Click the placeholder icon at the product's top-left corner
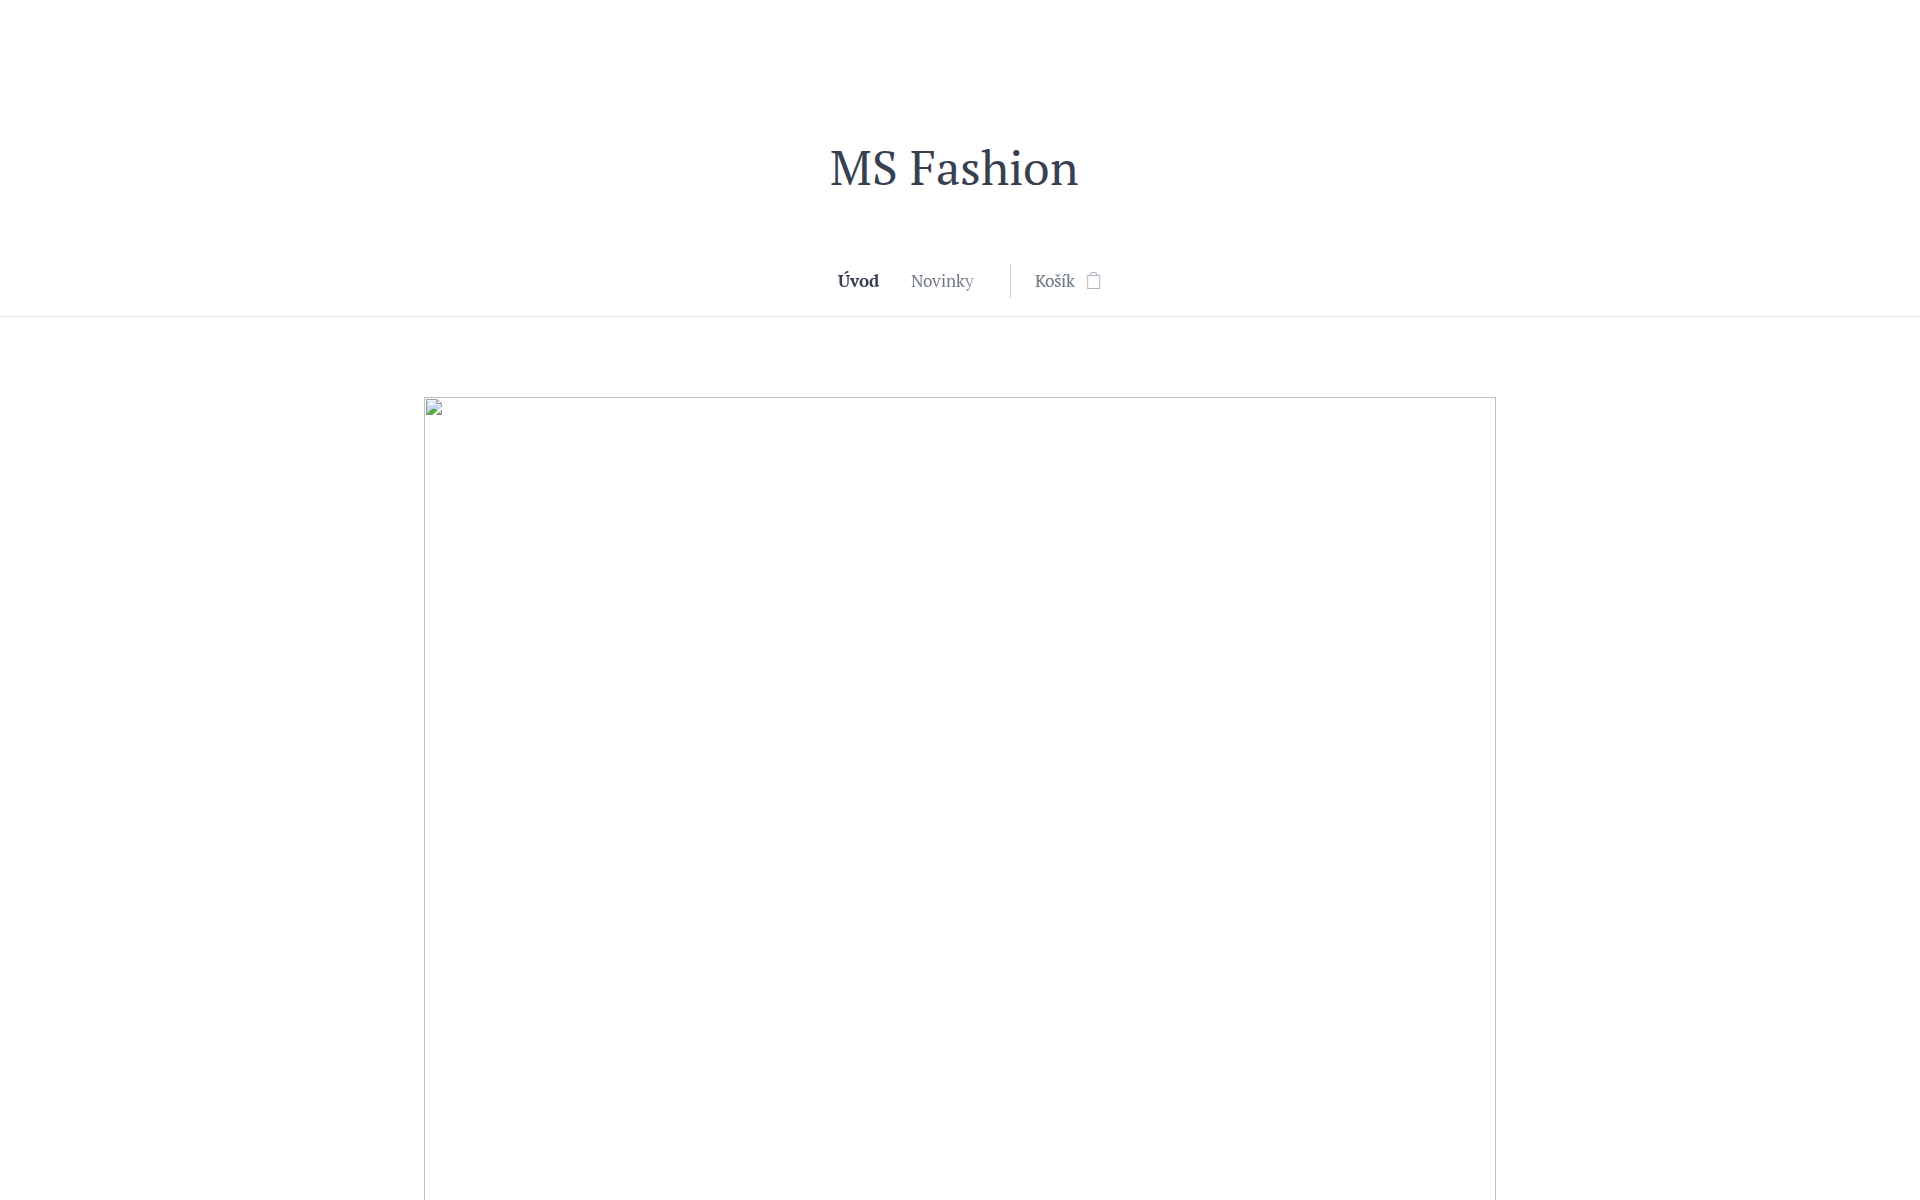The height and width of the screenshot is (1200, 1920). click(x=432, y=408)
